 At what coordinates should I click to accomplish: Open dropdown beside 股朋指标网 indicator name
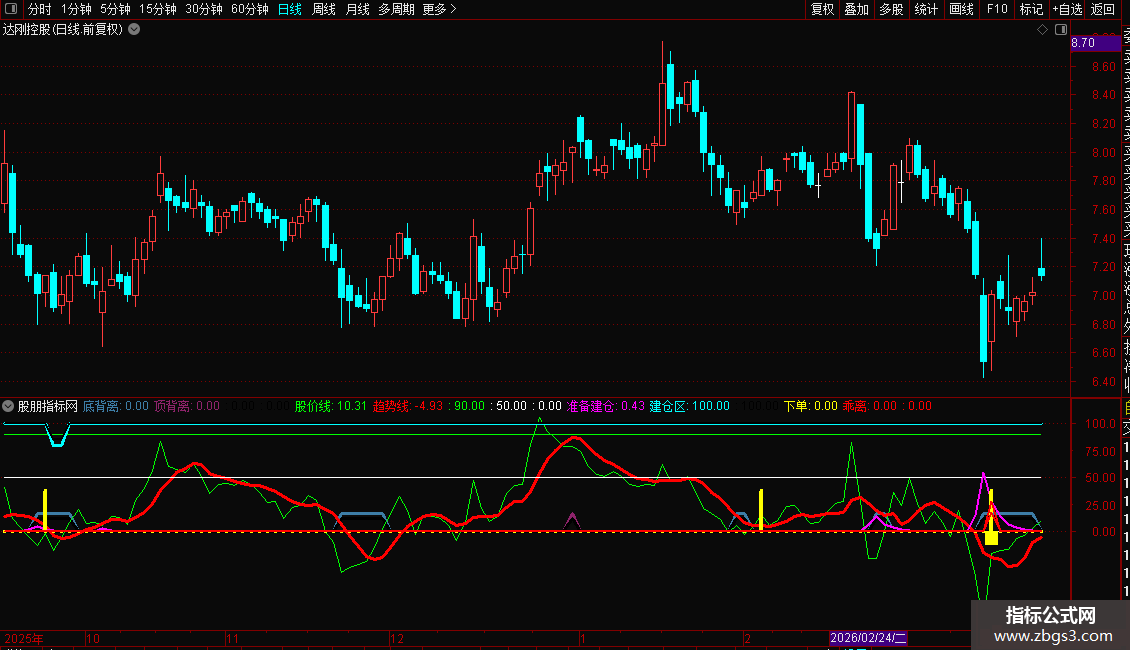click(x=8, y=406)
